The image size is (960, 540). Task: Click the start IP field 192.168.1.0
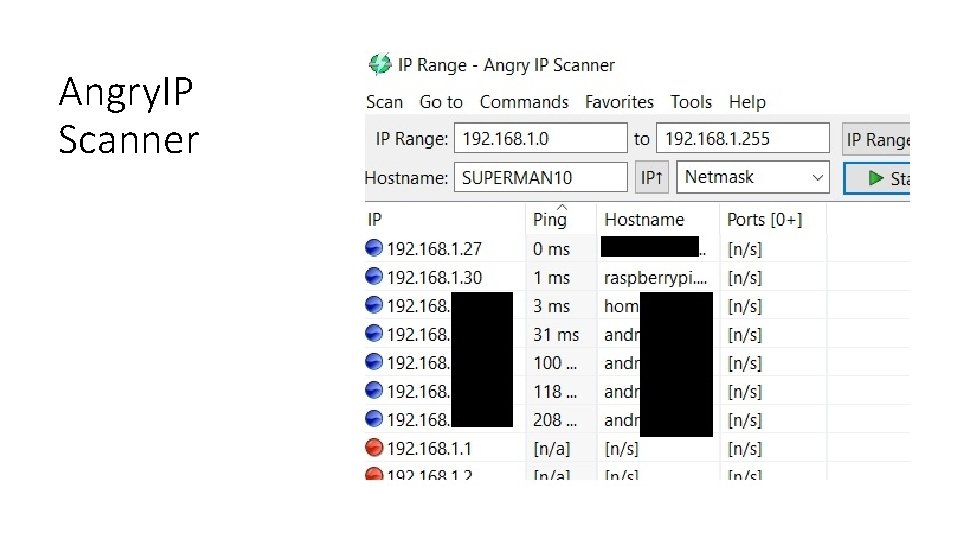(541, 138)
